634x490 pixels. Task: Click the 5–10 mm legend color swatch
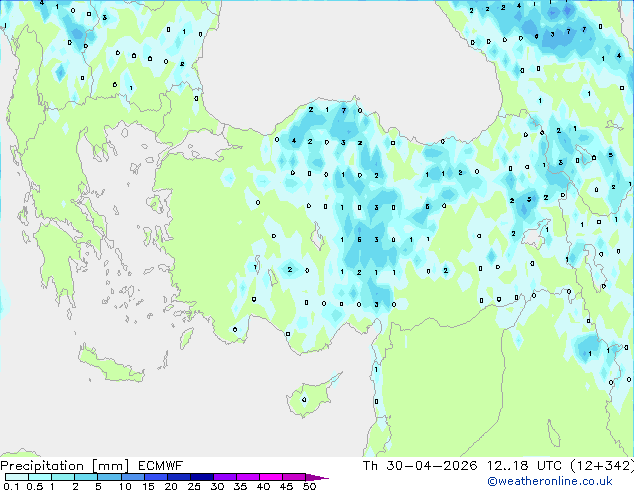(109, 477)
